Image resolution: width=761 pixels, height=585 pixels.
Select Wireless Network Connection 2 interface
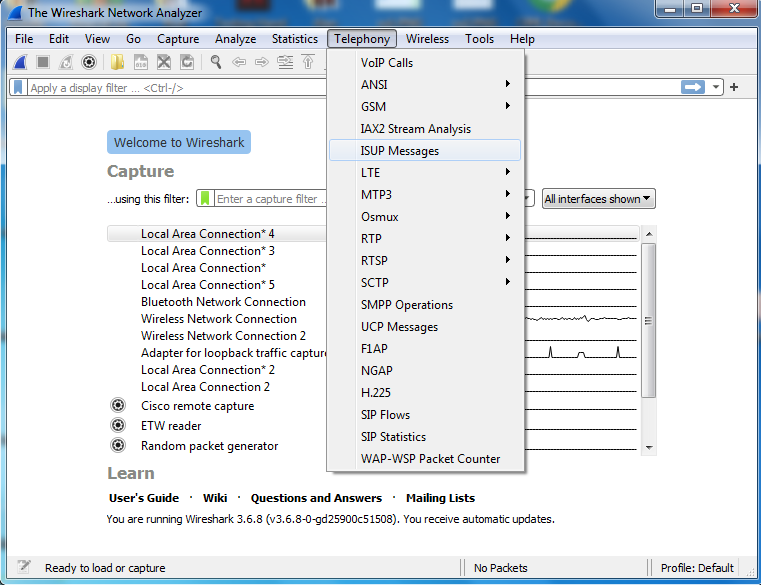223,335
